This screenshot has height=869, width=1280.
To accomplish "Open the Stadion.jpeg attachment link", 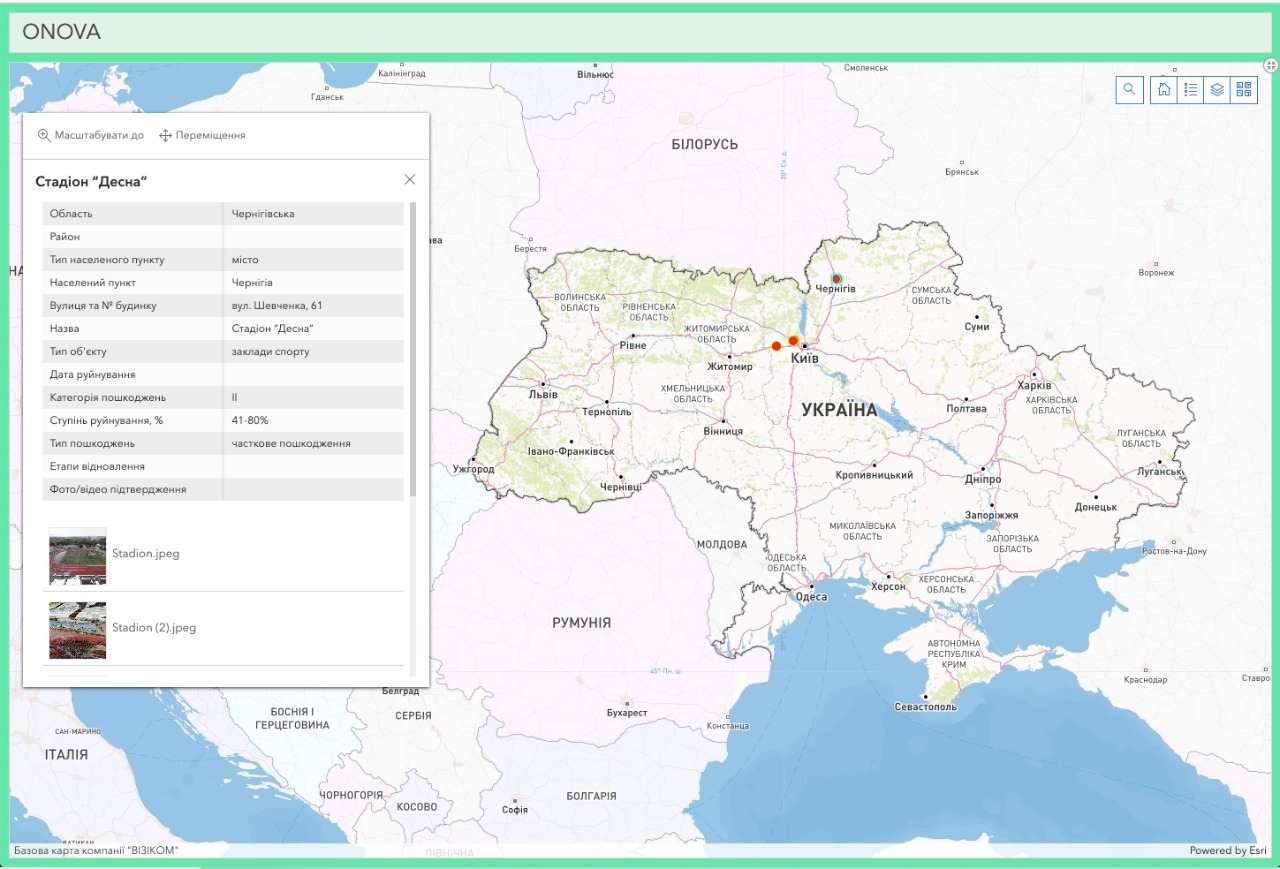I will tap(146, 553).
